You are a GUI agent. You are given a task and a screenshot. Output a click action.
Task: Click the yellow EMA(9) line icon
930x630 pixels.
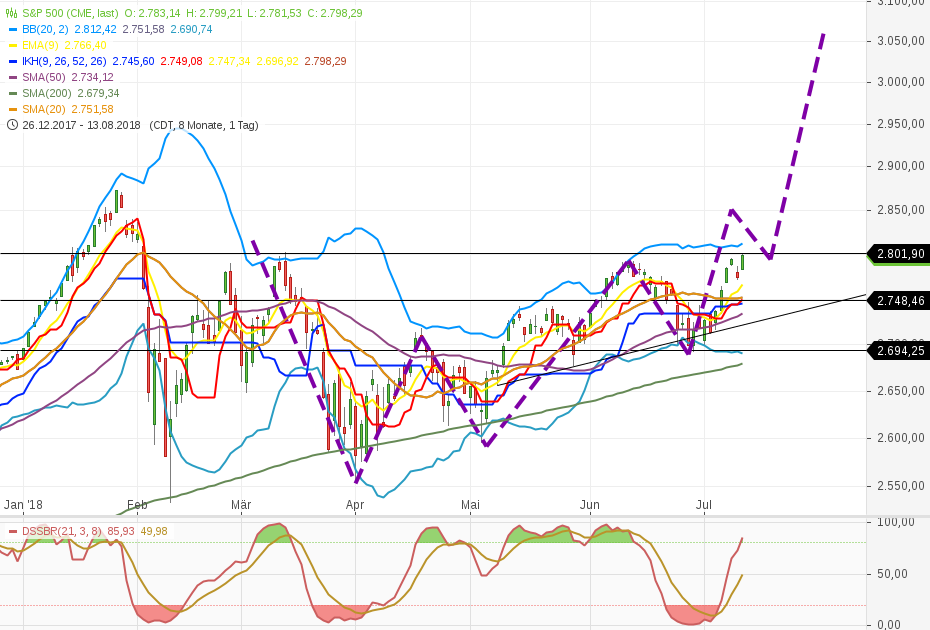click(x=14, y=45)
